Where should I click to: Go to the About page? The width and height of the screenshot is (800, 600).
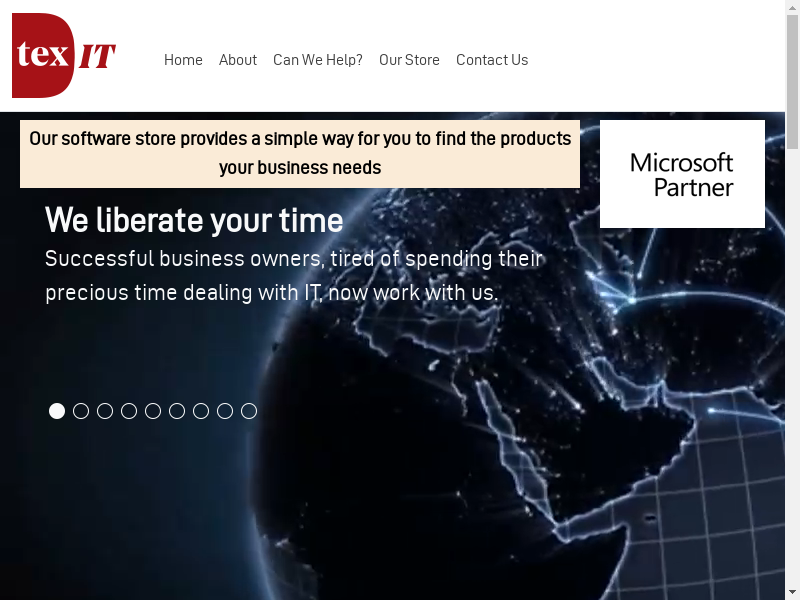pyautogui.click(x=238, y=60)
